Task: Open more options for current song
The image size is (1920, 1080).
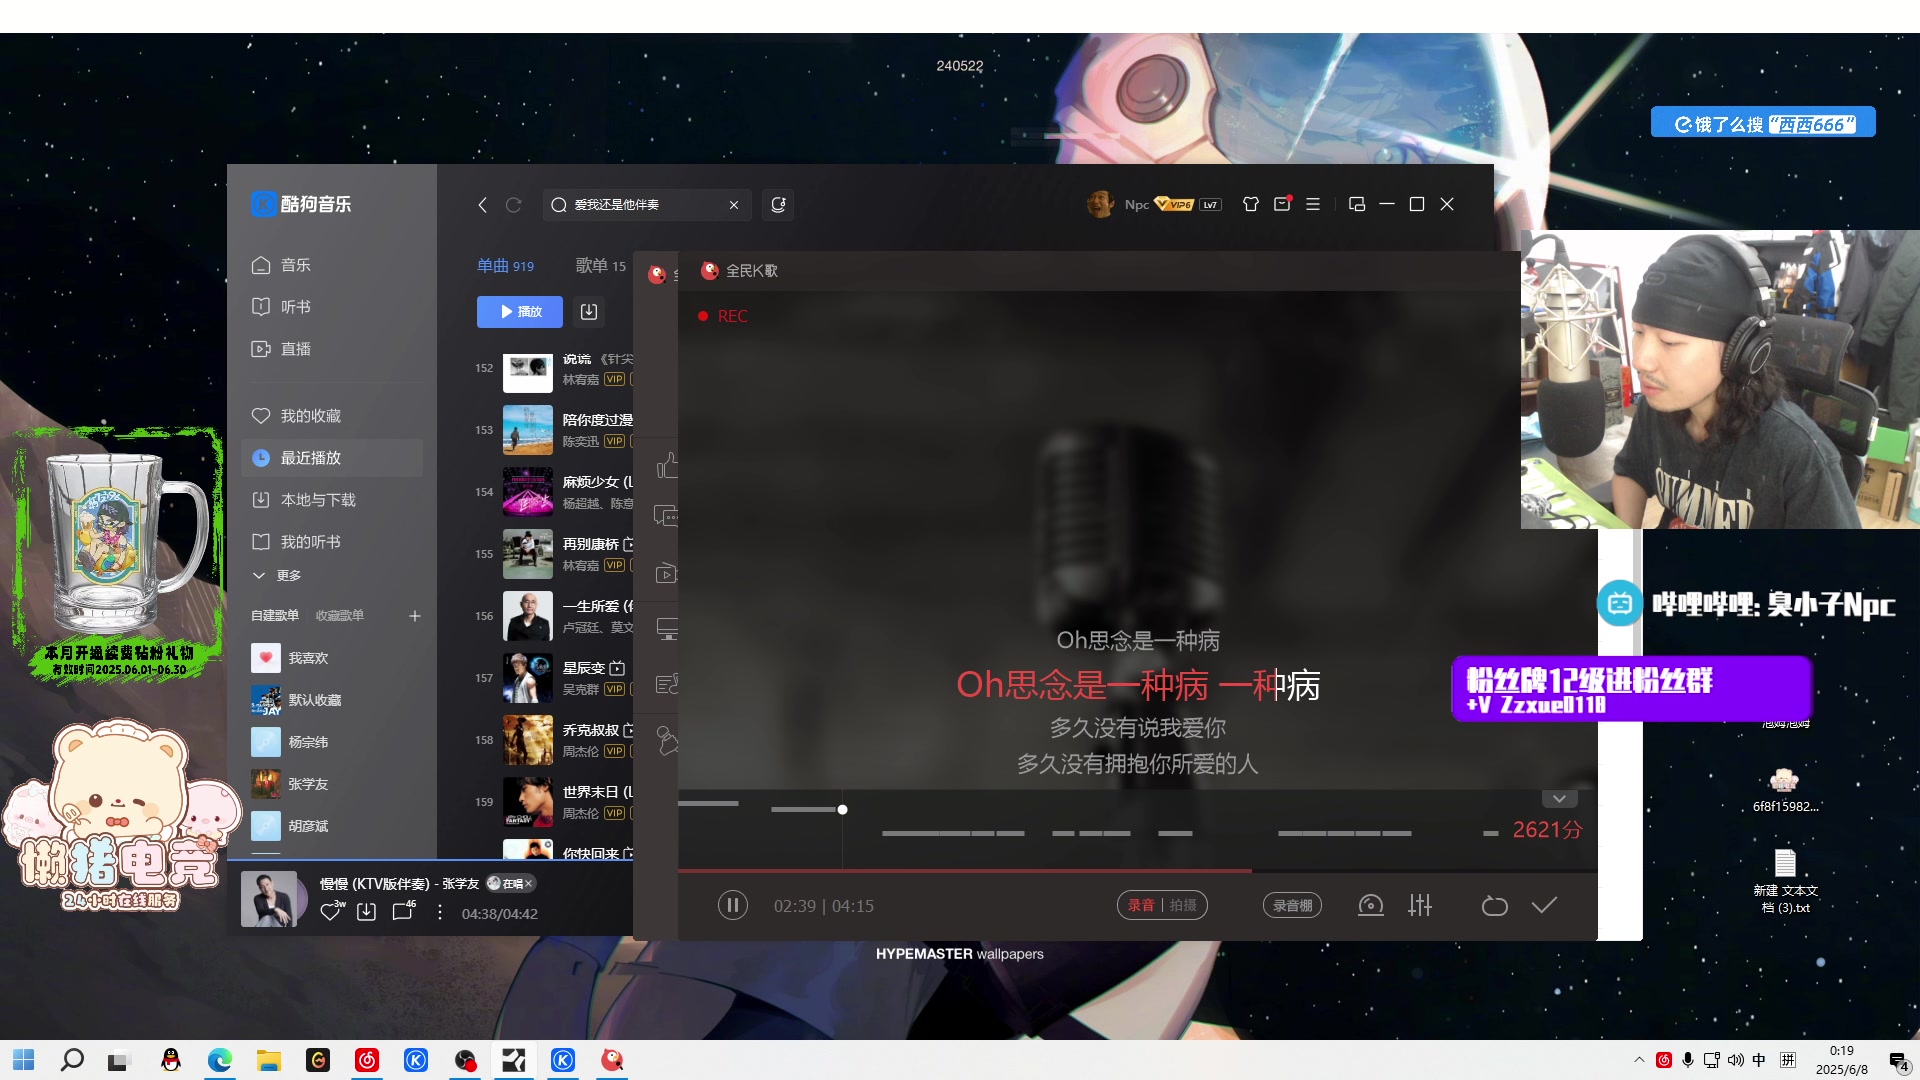Action: point(439,912)
